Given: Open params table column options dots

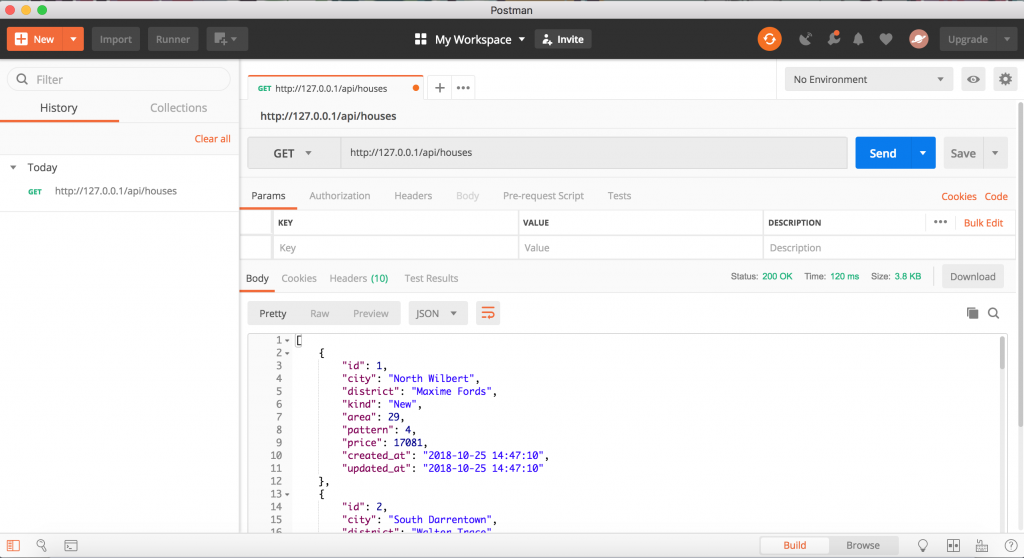Looking at the screenshot, I should click(x=940, y=222).
